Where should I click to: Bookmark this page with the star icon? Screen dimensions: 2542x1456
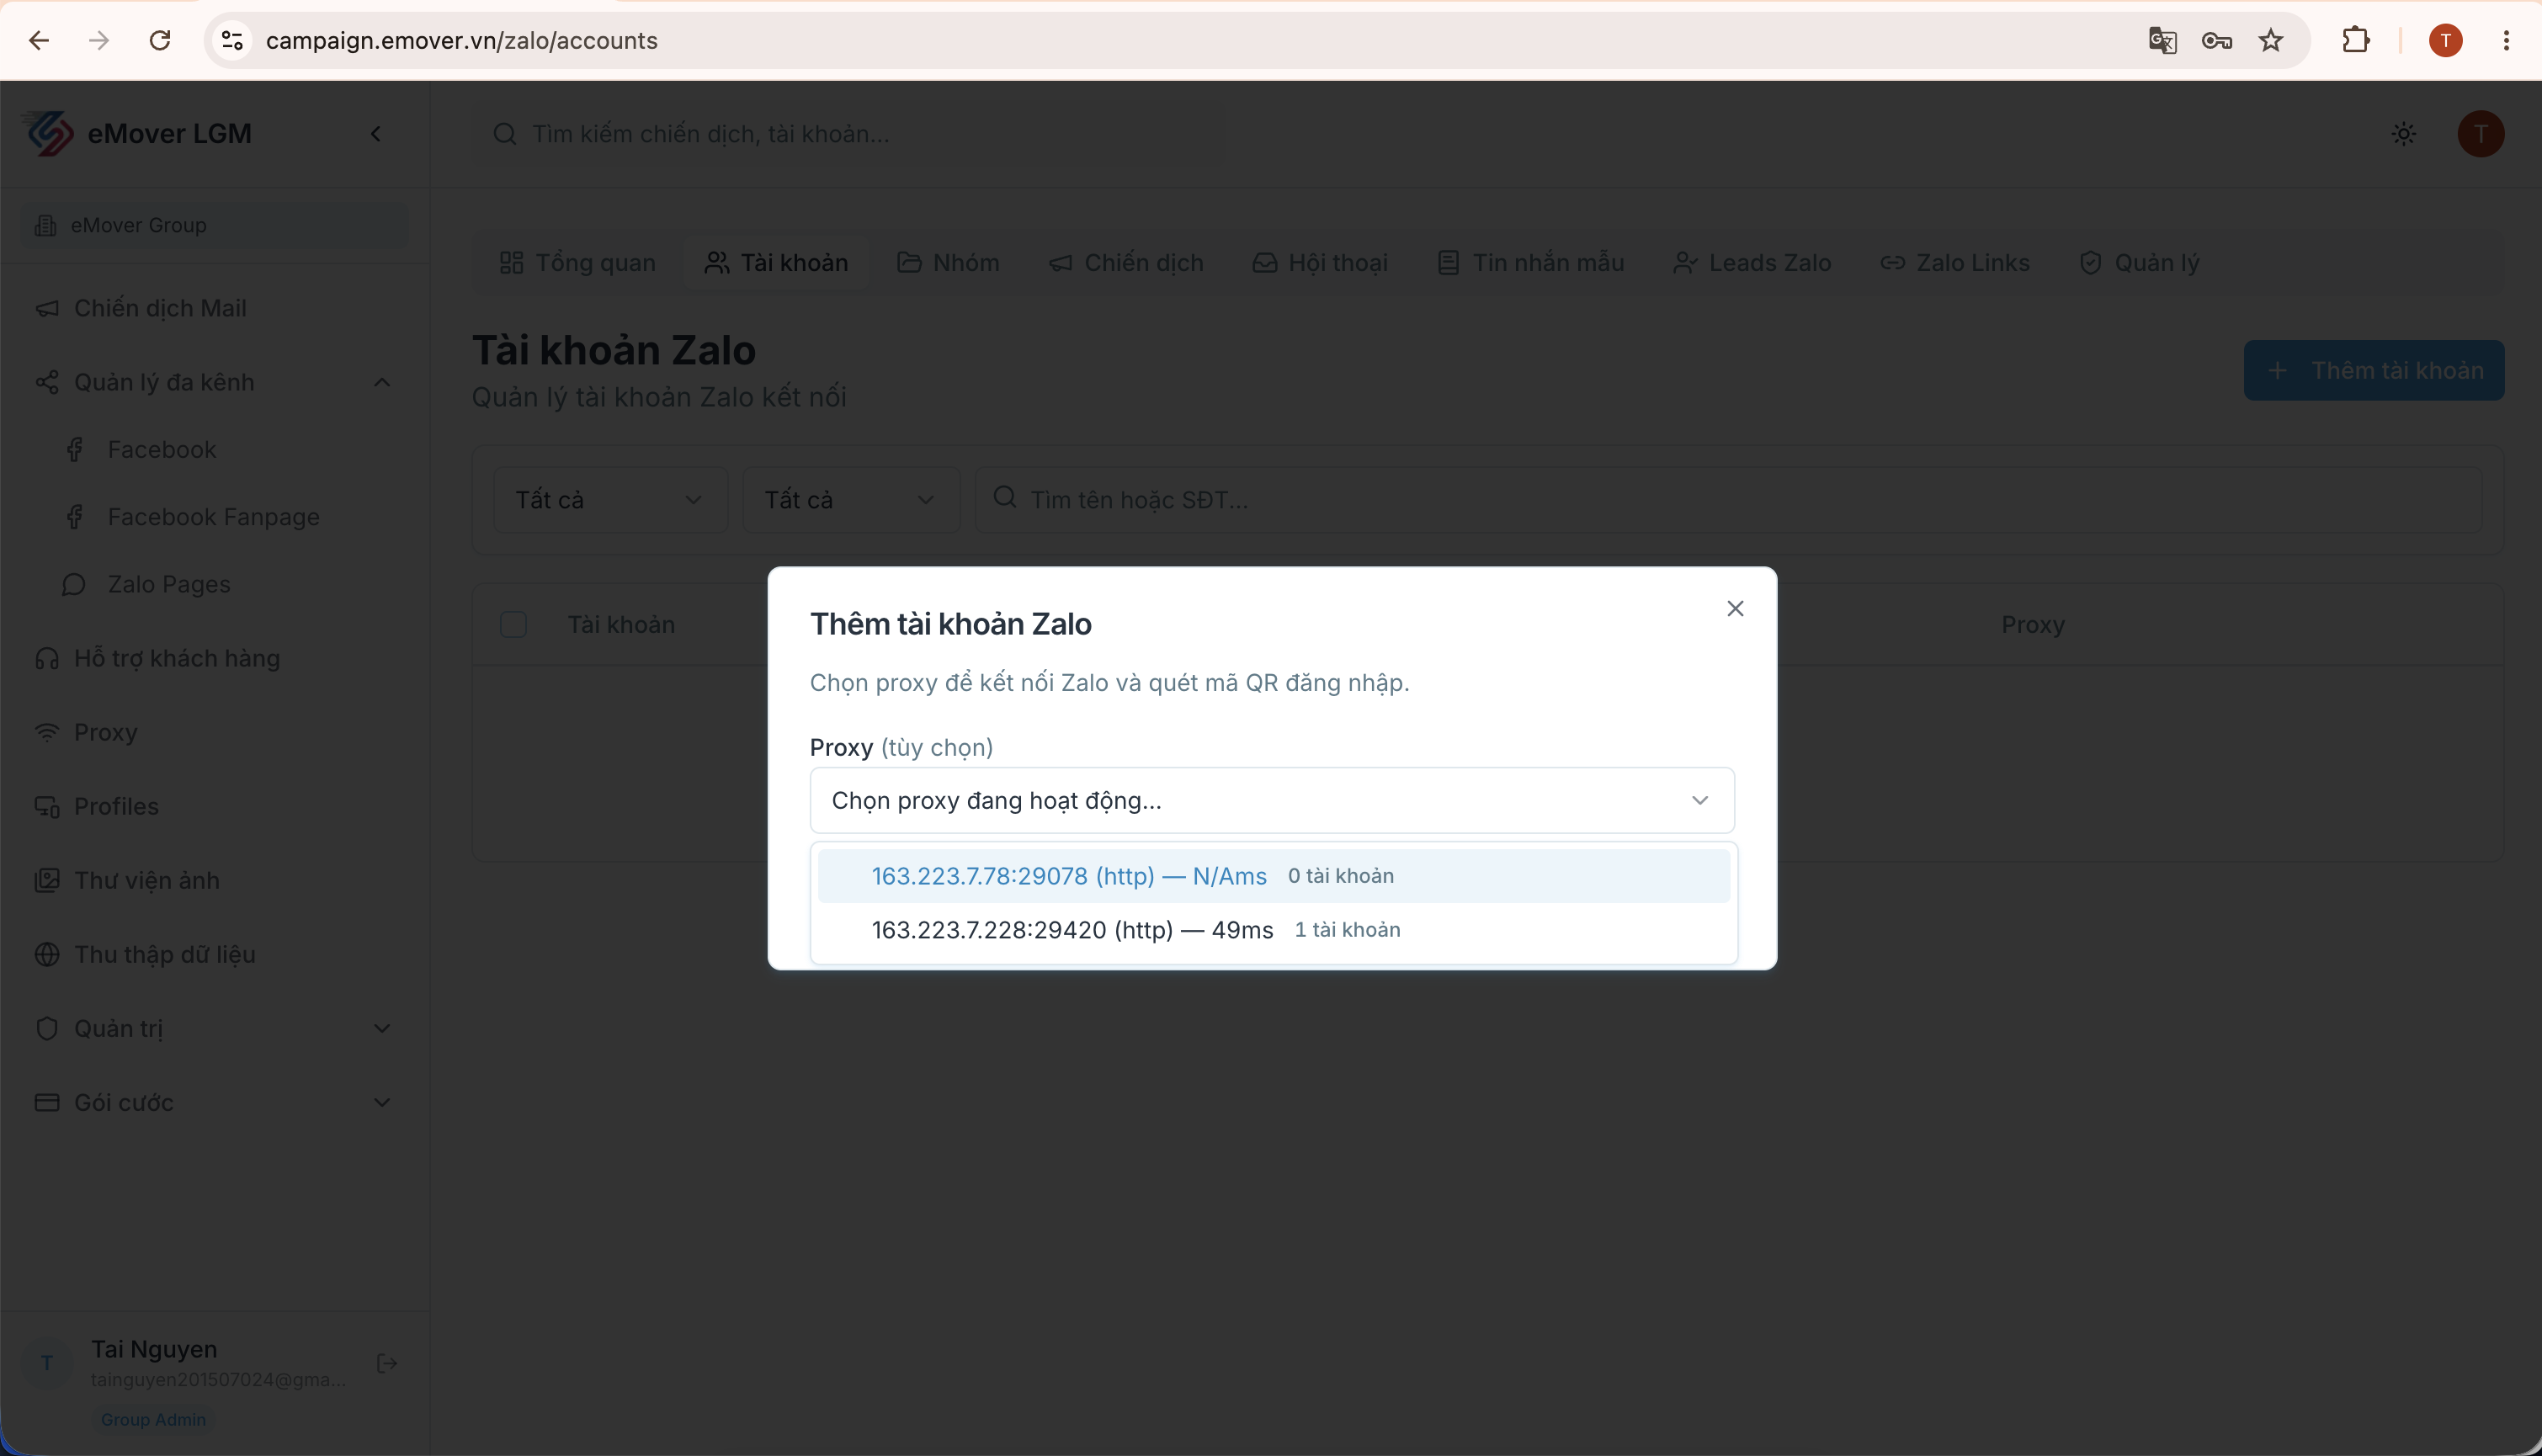click(2271, 41)
